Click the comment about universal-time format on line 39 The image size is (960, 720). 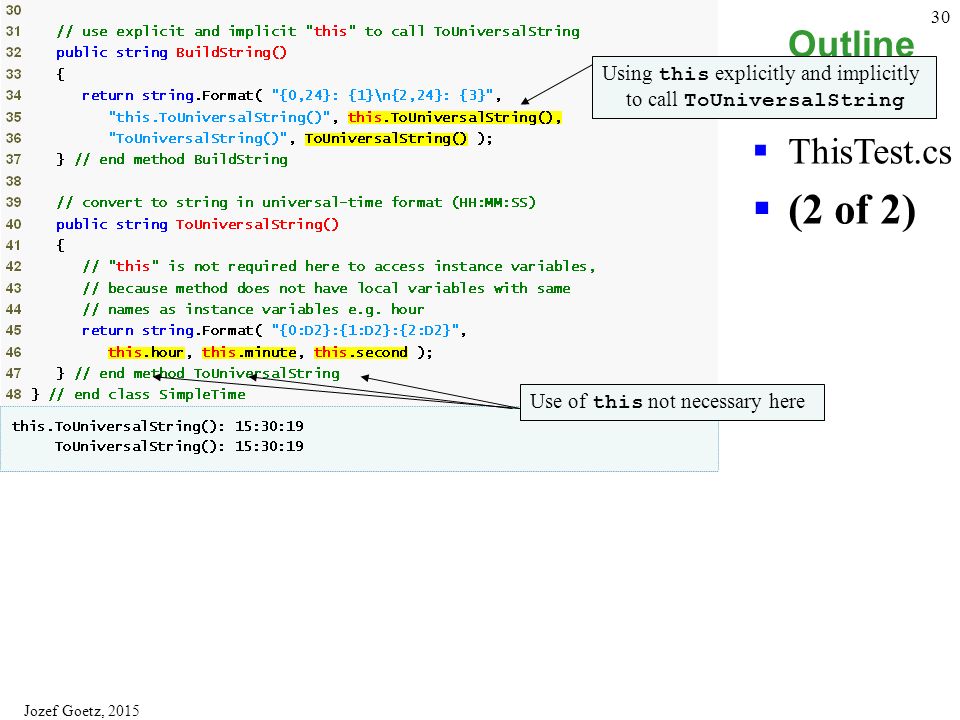[296, 203]
